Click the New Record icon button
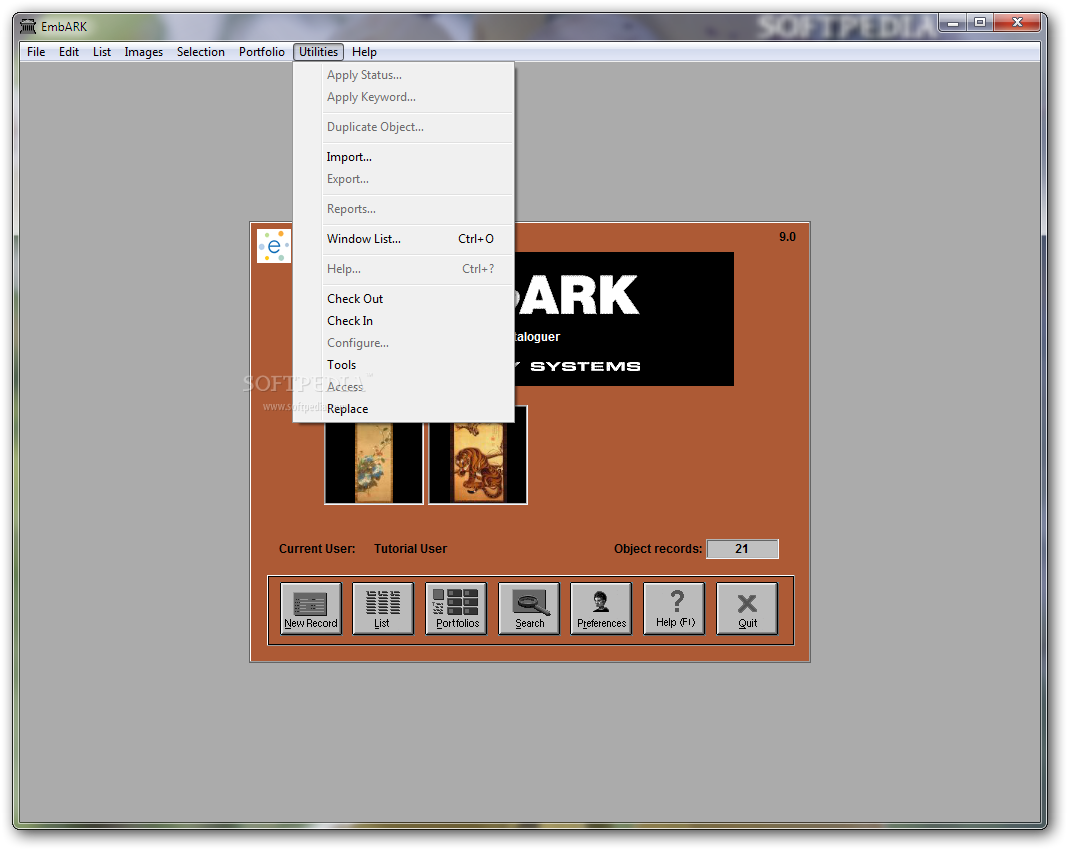This screenshot has width=1068, height=850. pos(311,608)
